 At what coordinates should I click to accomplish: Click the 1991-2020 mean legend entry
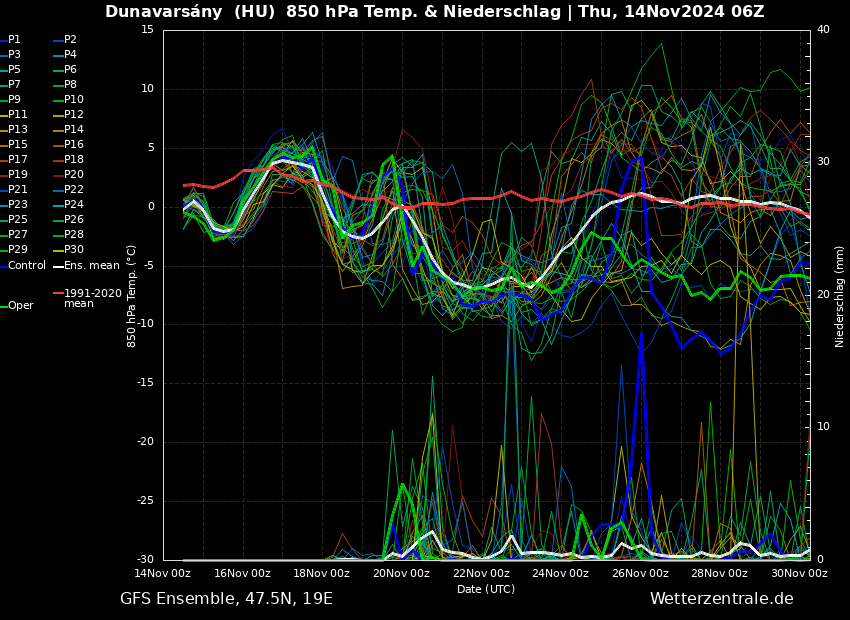pos(92,298)
